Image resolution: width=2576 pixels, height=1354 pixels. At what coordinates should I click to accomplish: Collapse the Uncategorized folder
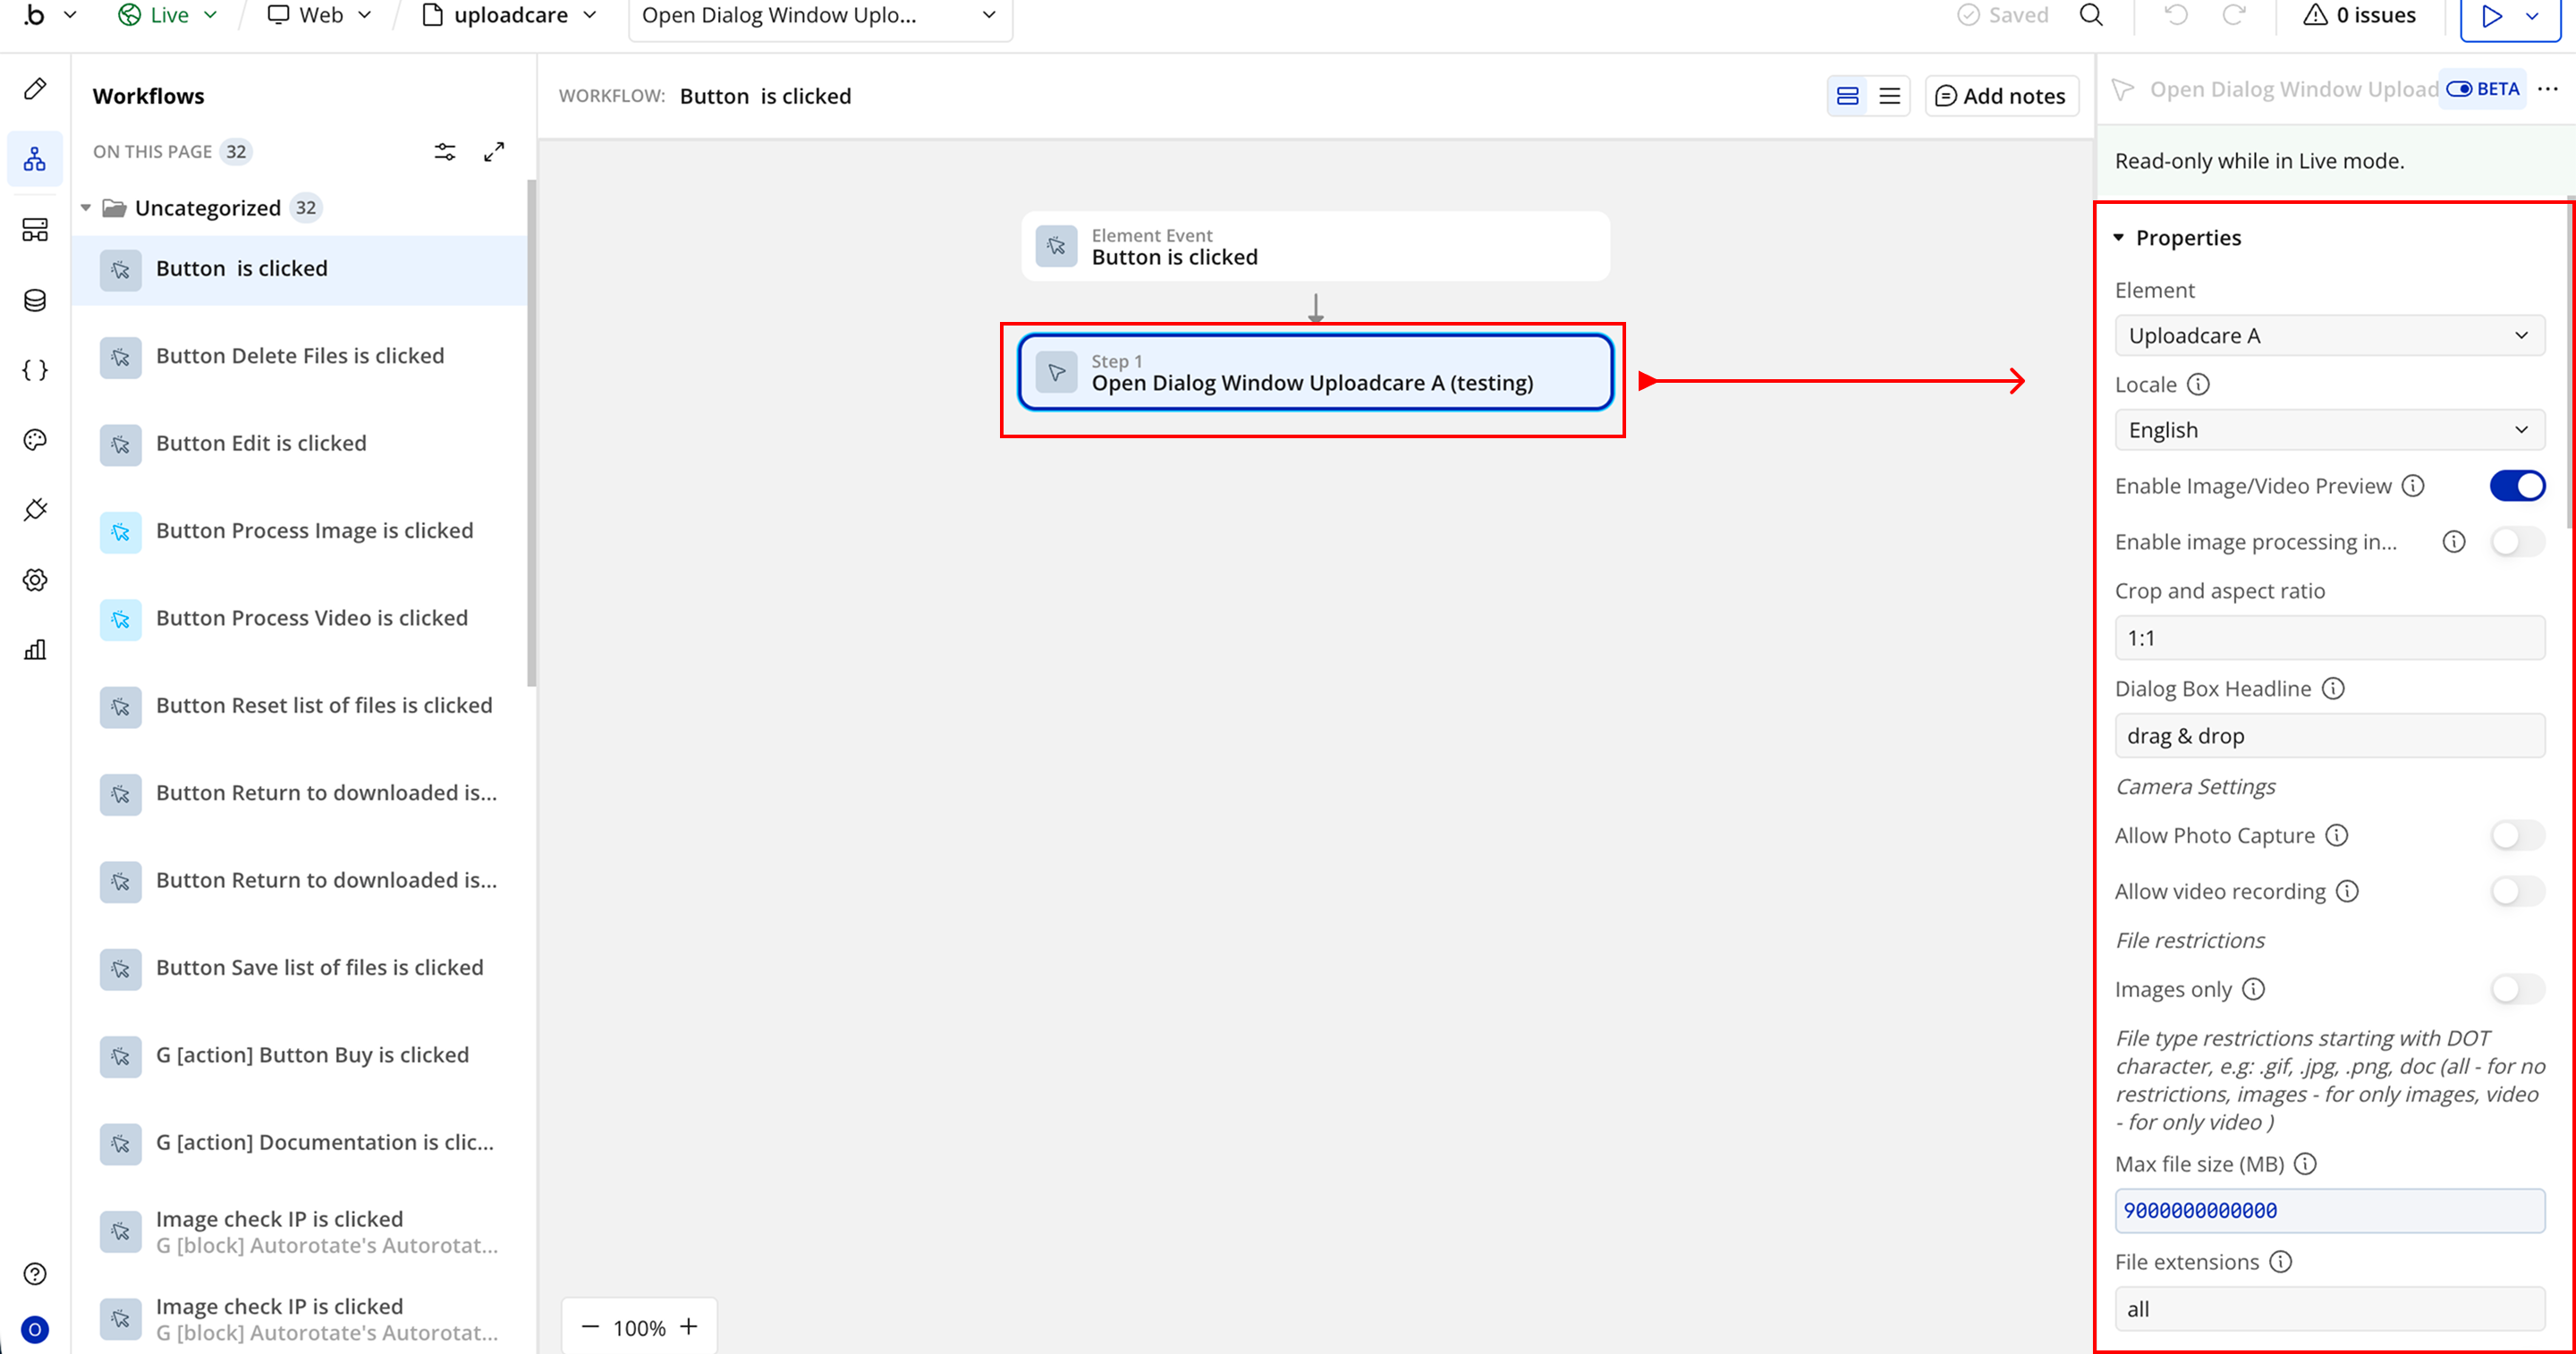click(x=86, y=208)
